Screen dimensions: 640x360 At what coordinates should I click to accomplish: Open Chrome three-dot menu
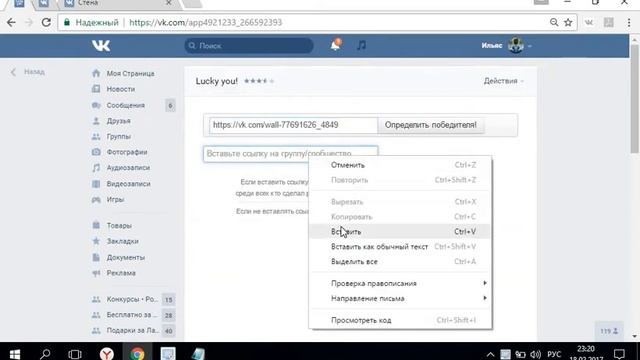(x=629, y=22)
